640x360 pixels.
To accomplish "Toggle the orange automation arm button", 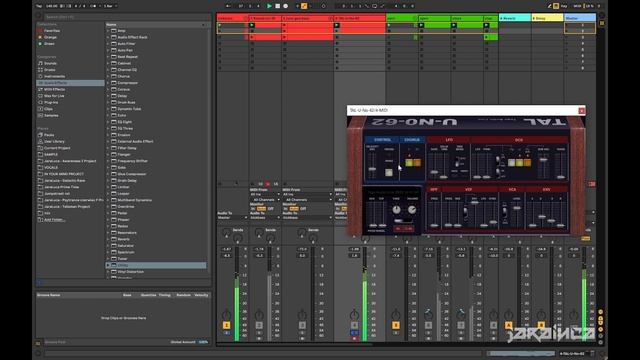I will [x=304, y=6].
